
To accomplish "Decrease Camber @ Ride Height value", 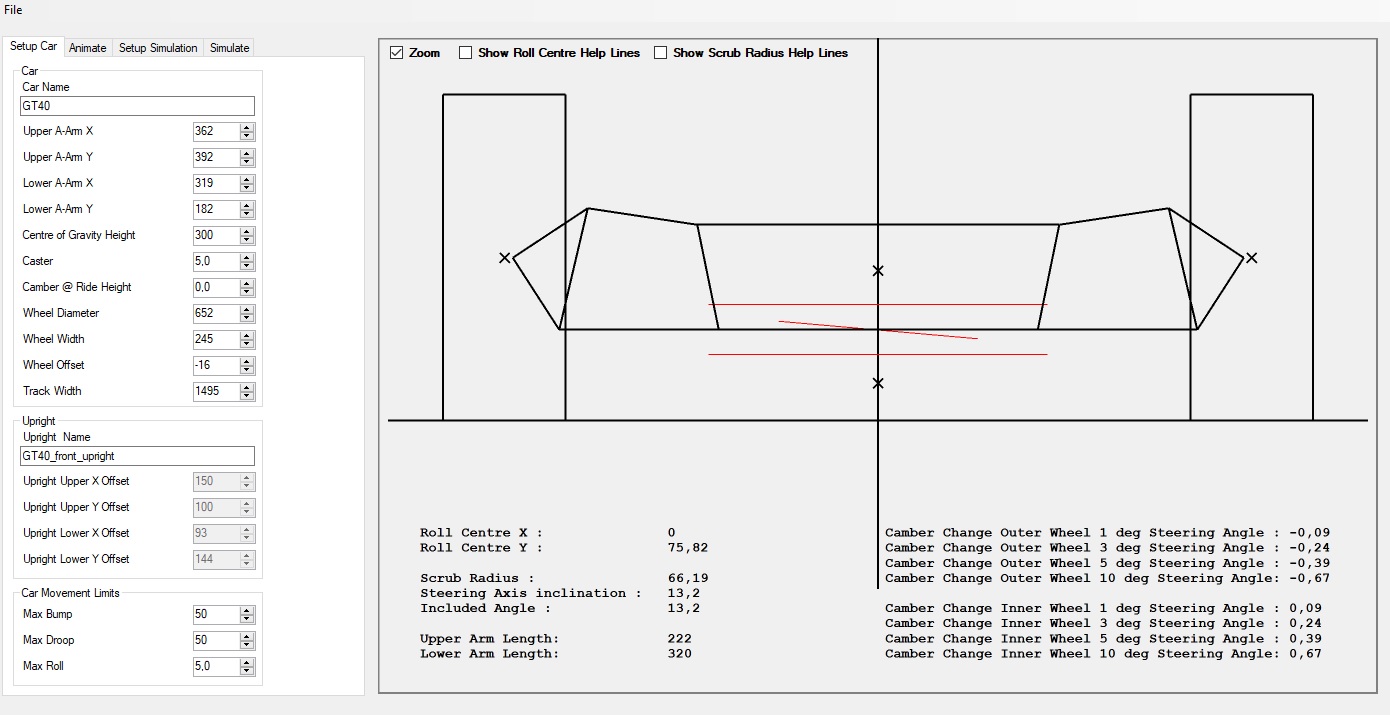I will 247,291.
